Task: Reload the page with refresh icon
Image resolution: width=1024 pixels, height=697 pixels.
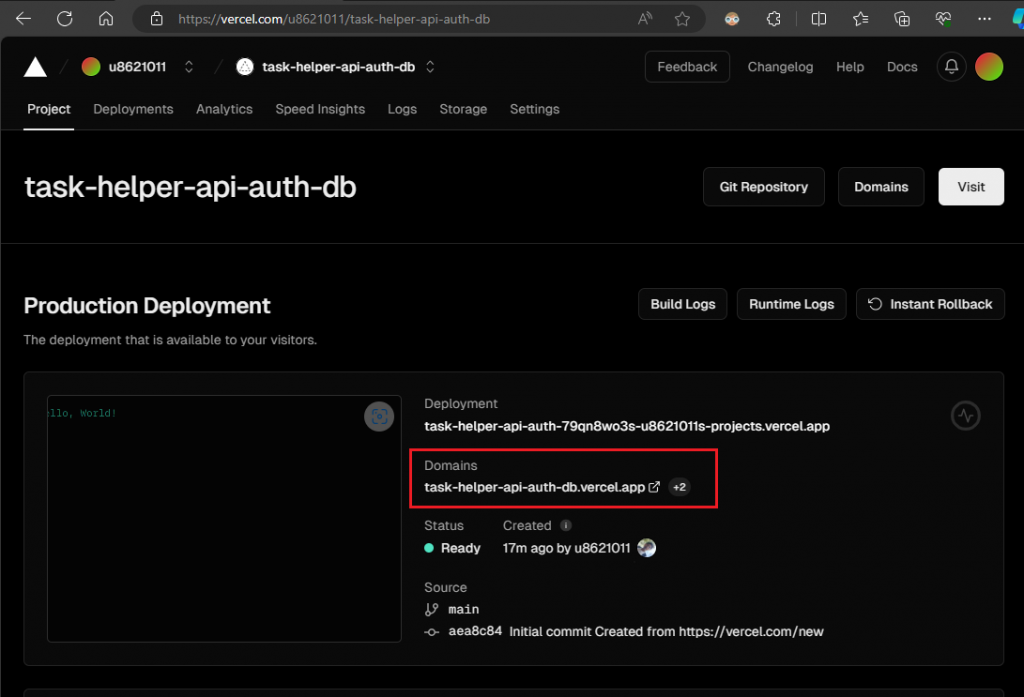Action: pyautogui.click(x=65, y=19)
